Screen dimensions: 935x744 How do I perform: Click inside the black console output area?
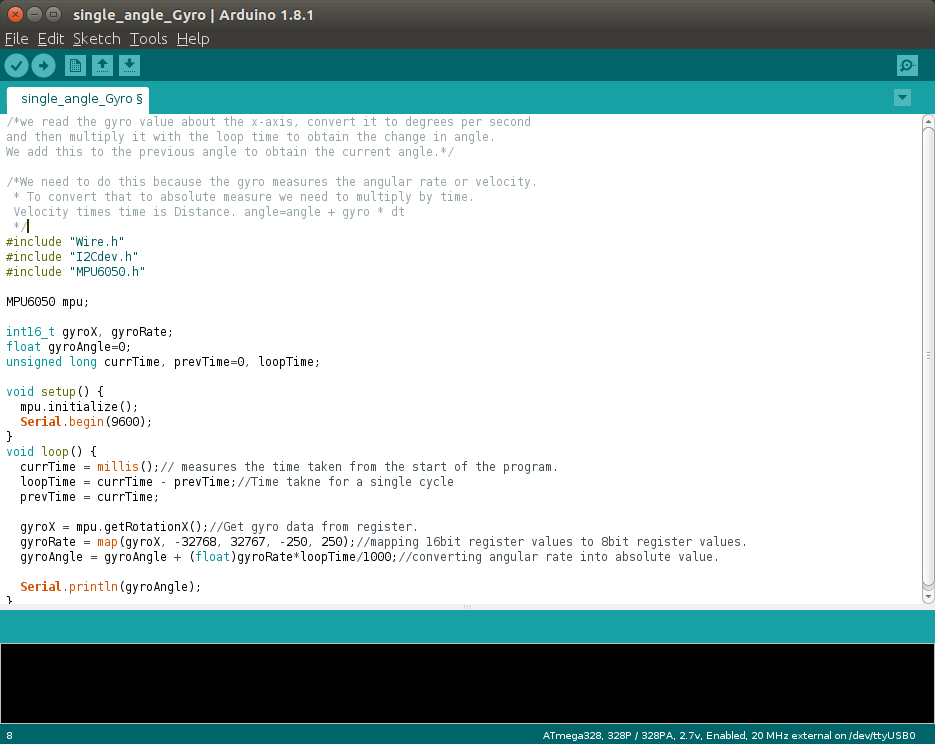(x=468, y=683)
